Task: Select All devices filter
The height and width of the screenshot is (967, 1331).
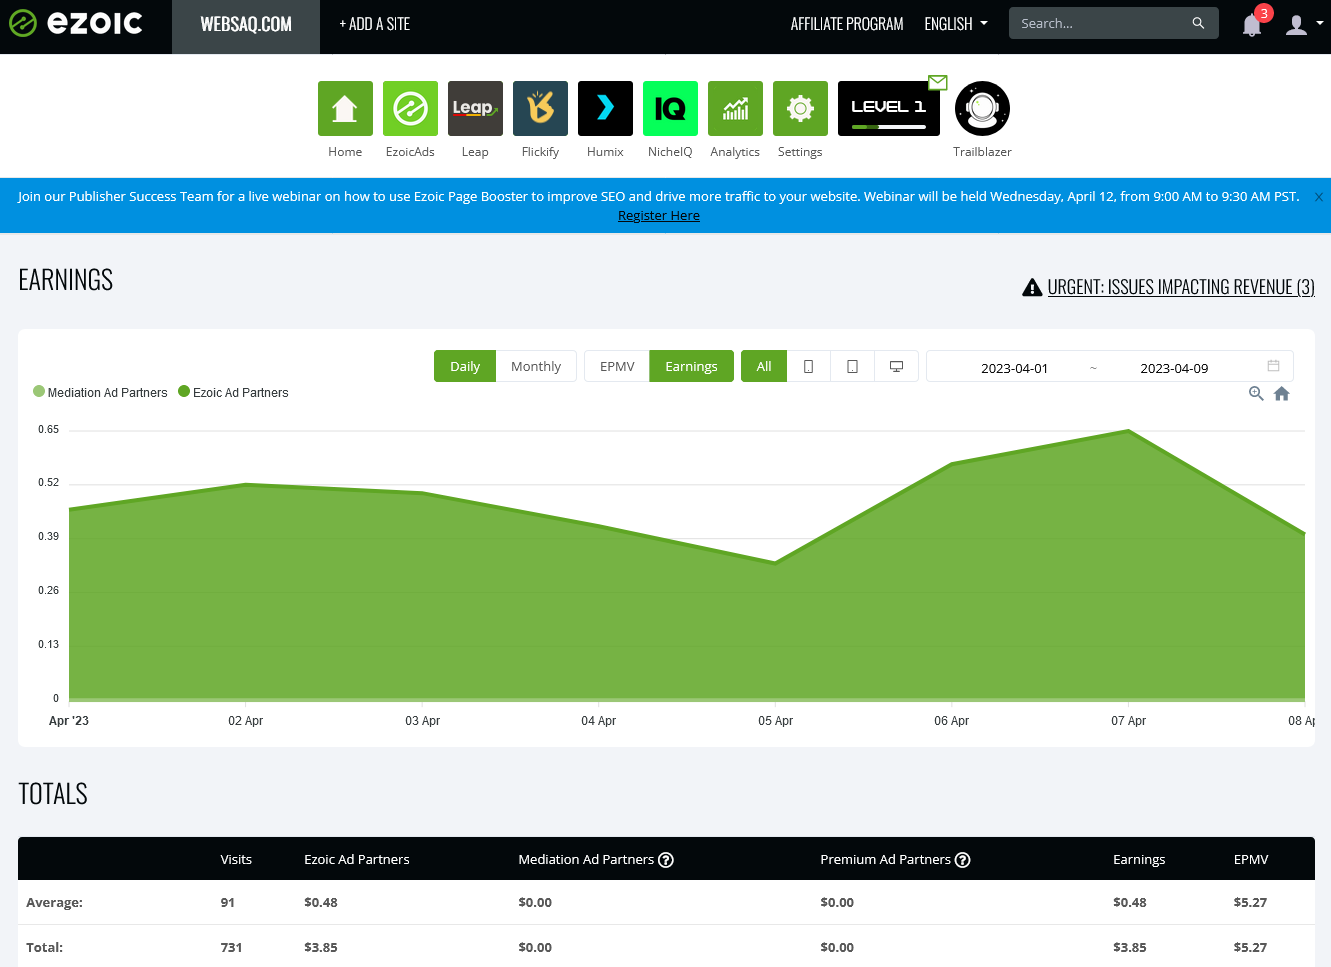Action: point(764,366)
